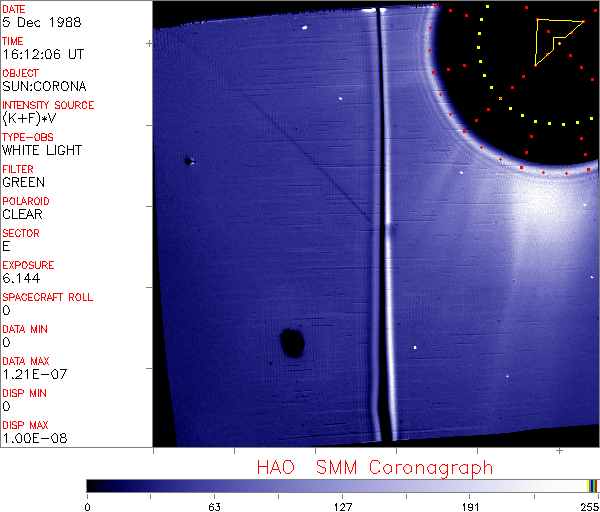Click the FILTER label
This screenshot has width=600, height=512.
point(18,169)
